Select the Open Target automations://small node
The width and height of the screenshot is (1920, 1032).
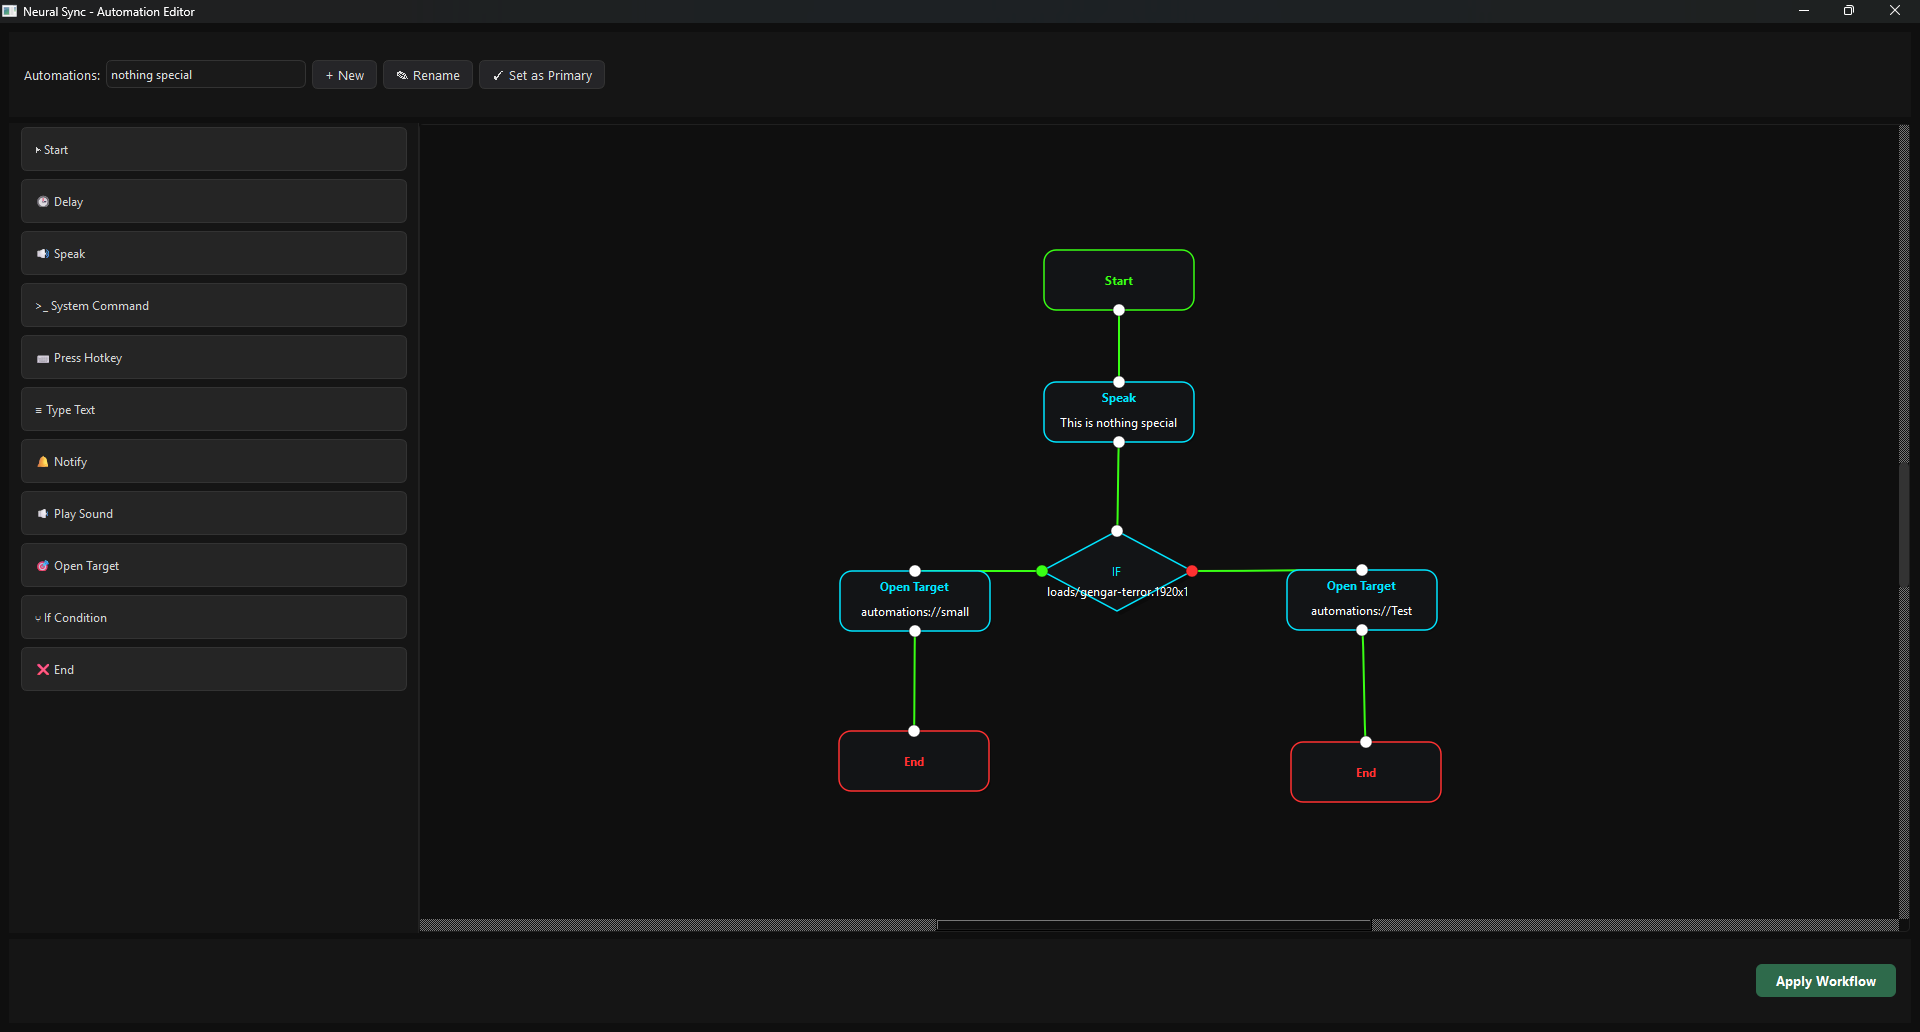tap(915, 601)
